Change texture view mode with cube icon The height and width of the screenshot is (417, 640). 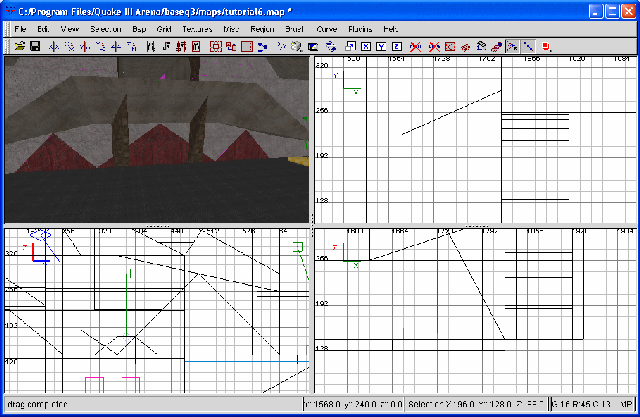tap(297, 47)
